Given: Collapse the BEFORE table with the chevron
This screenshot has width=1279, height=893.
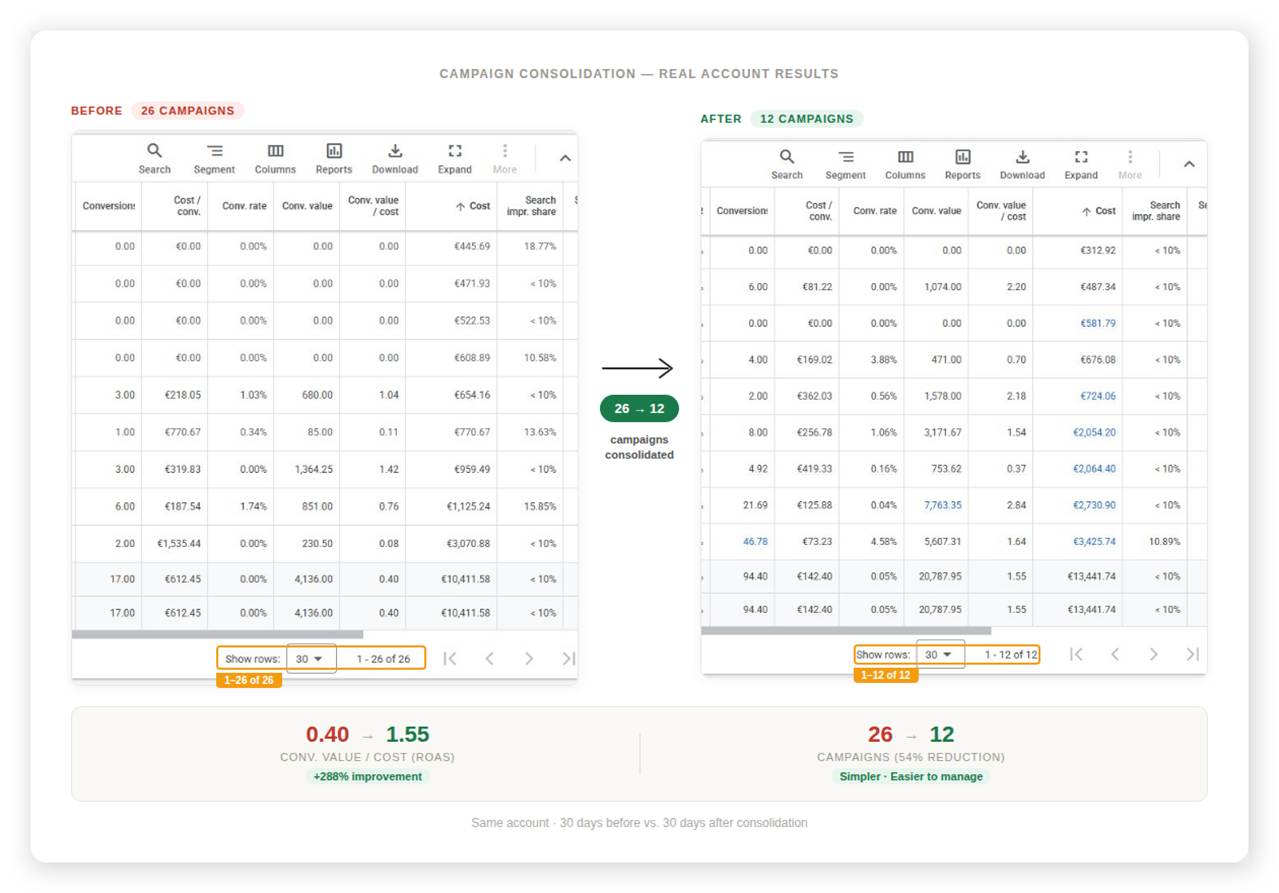Looking at the screenshot, I should [x=565, y=157].
